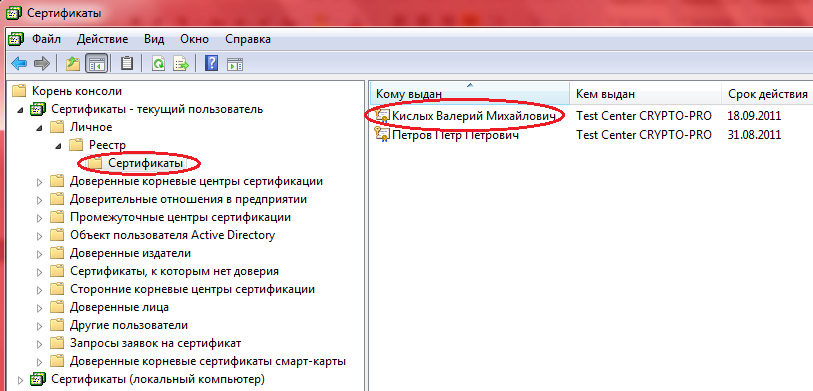Click the Export list toolbar icon

tap(181, 64)
